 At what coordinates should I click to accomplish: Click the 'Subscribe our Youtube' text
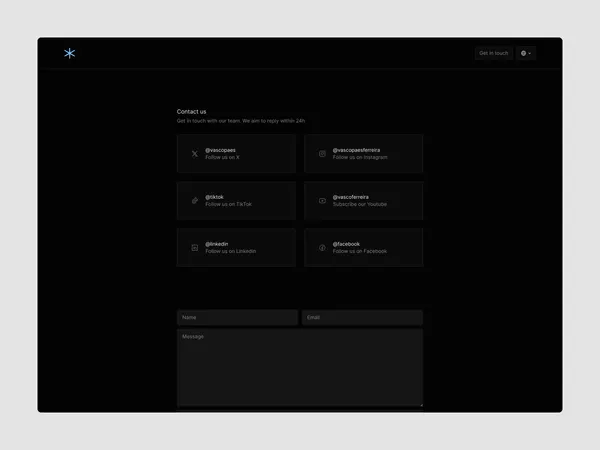360,204
